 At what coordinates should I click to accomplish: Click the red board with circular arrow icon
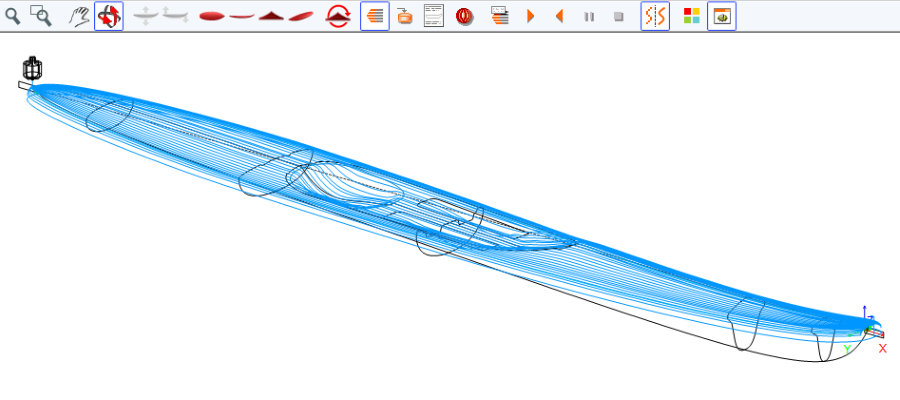338,16
